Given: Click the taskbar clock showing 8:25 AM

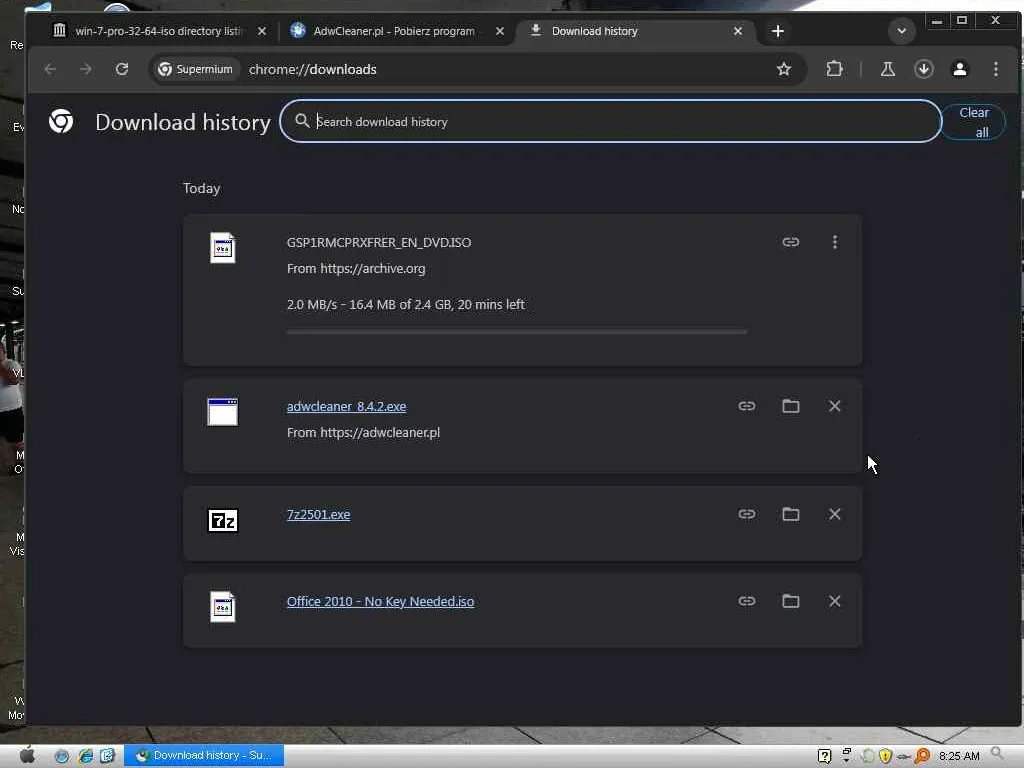Looking at the screenshot, I should coord(959,756).
